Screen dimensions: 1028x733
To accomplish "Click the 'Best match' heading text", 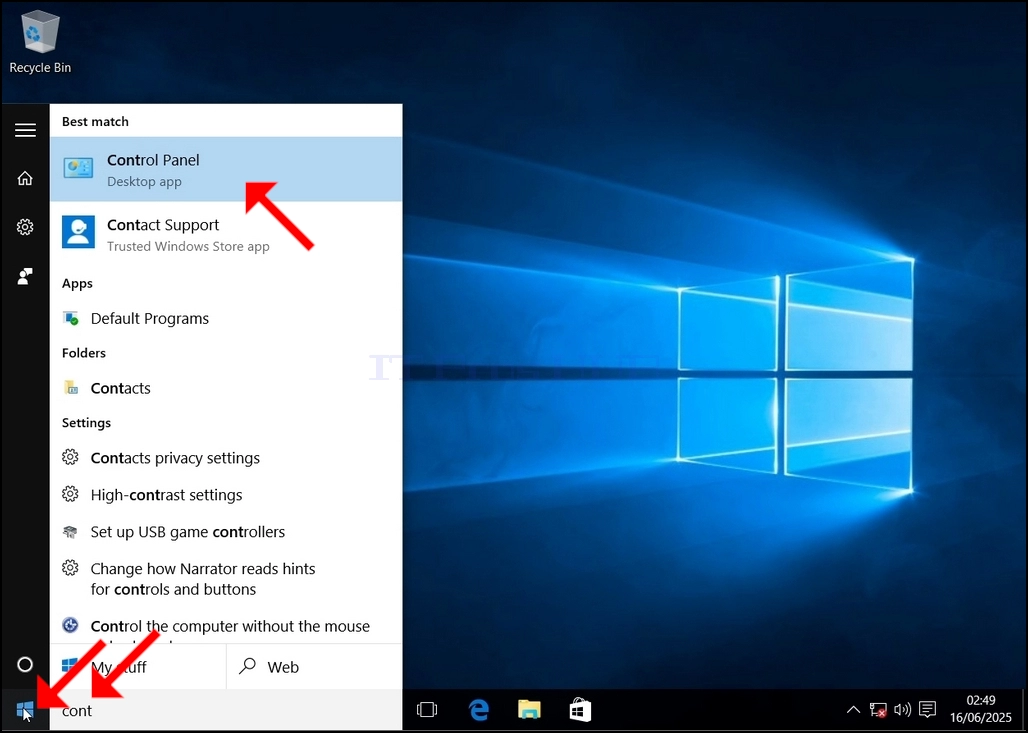I will point(95,121).
